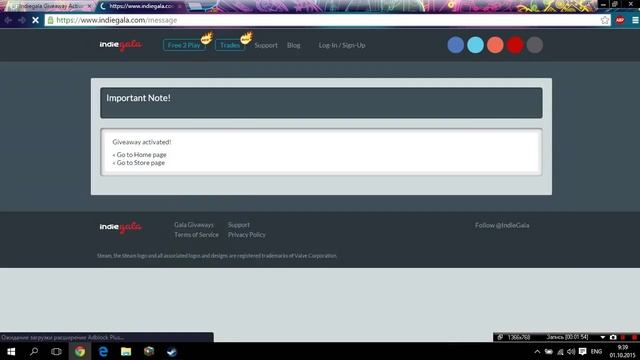Open the Windows Start menu
Viewport: 640px width, 360px height.
[x=11, y=351]
